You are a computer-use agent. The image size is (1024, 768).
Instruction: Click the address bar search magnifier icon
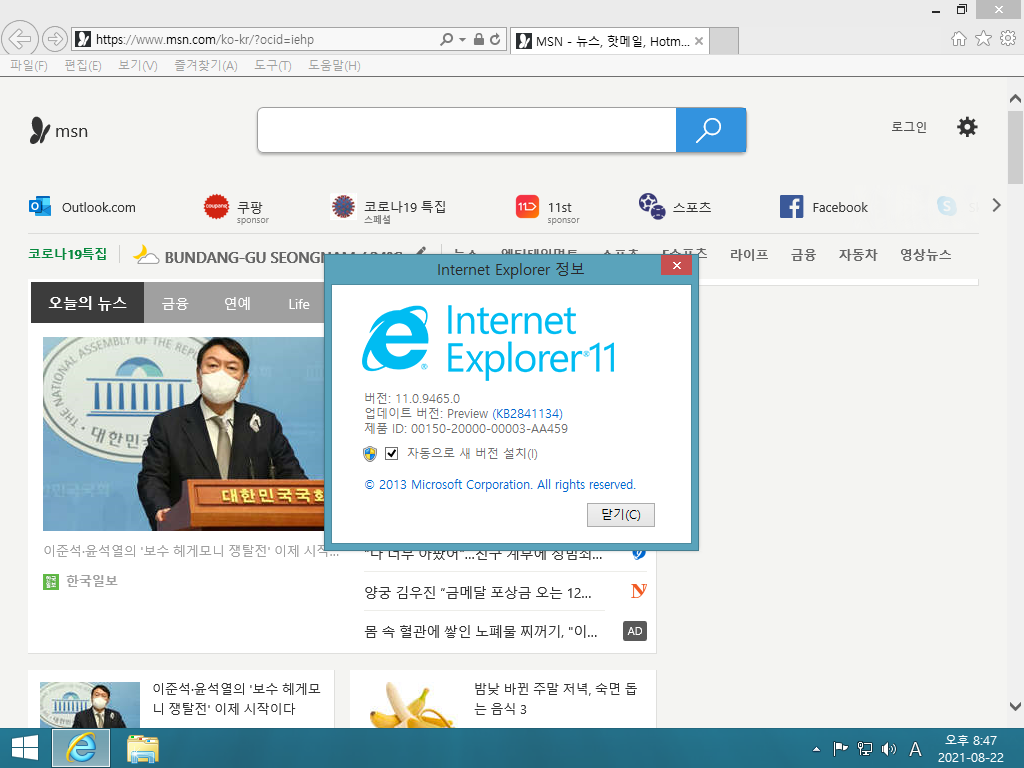(x=447, y=39)
